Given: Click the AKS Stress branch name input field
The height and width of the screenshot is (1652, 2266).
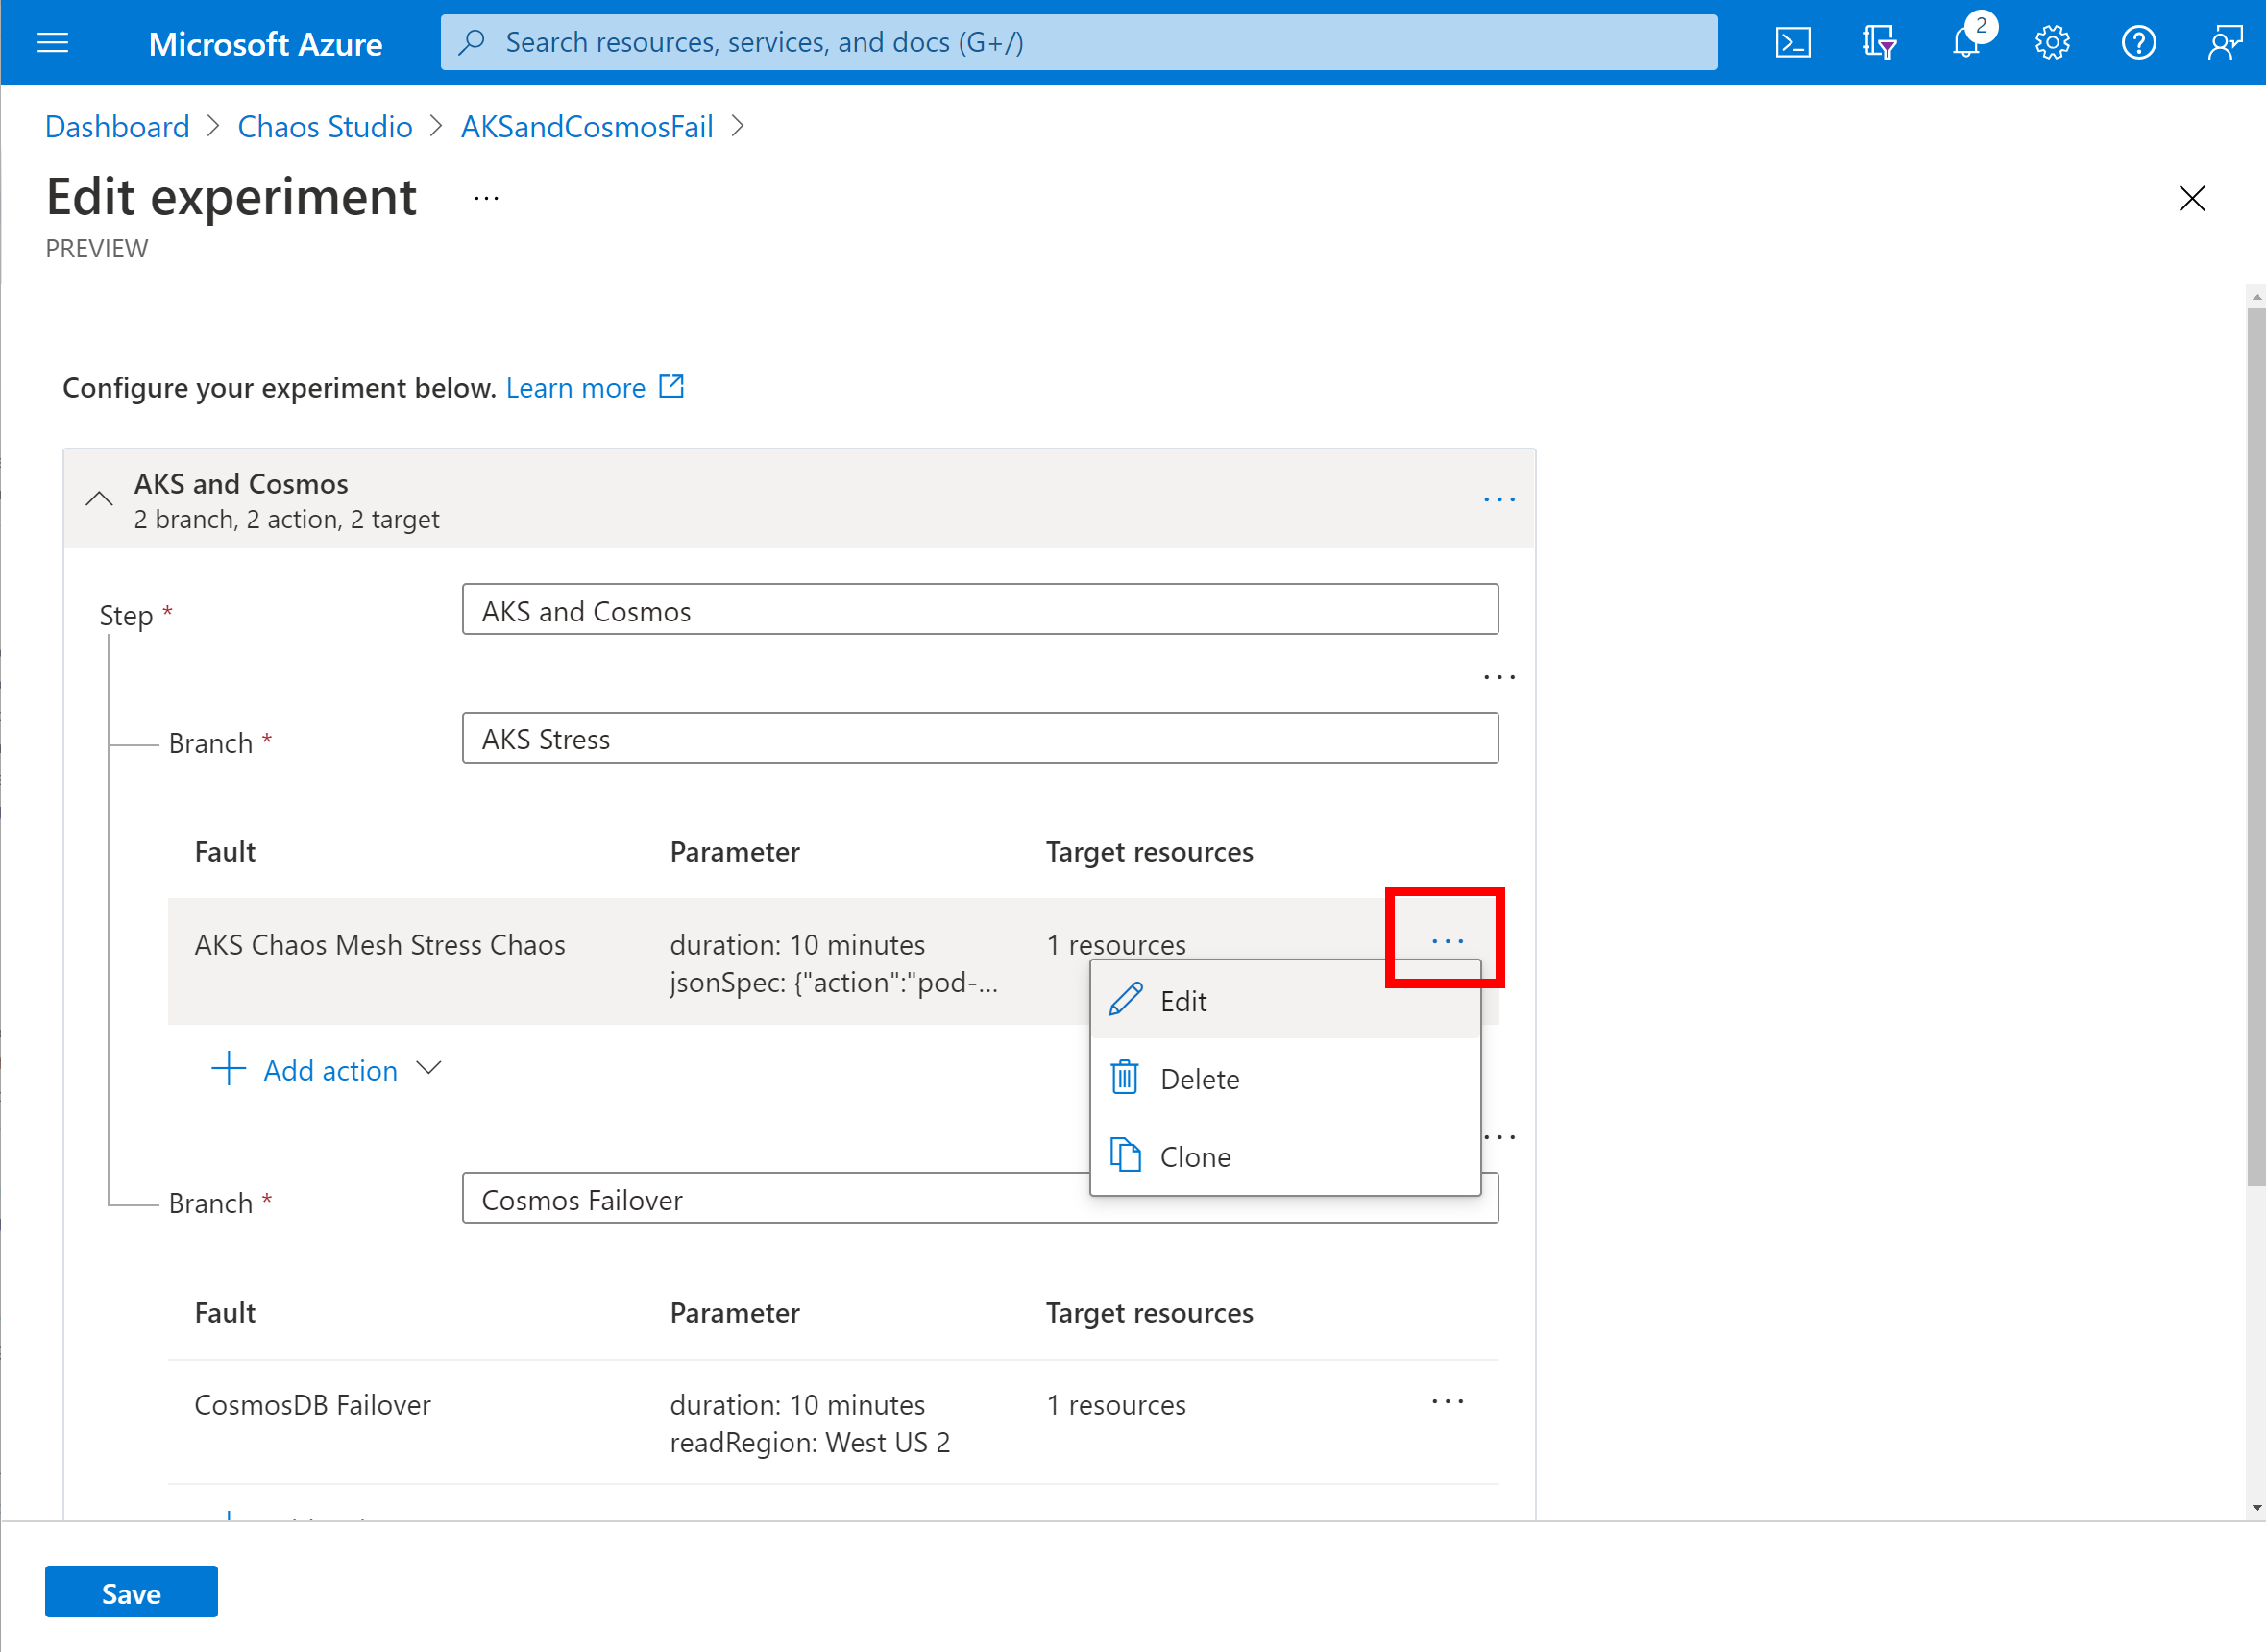Looking at the screenshot, I should click(982, 737).
